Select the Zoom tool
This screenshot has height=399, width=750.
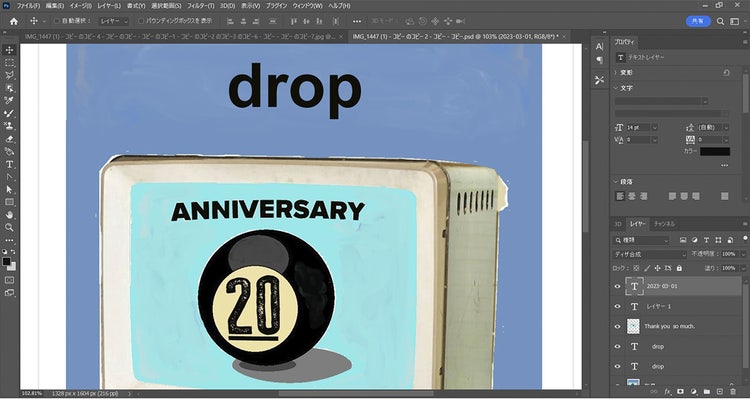[9, 227]
